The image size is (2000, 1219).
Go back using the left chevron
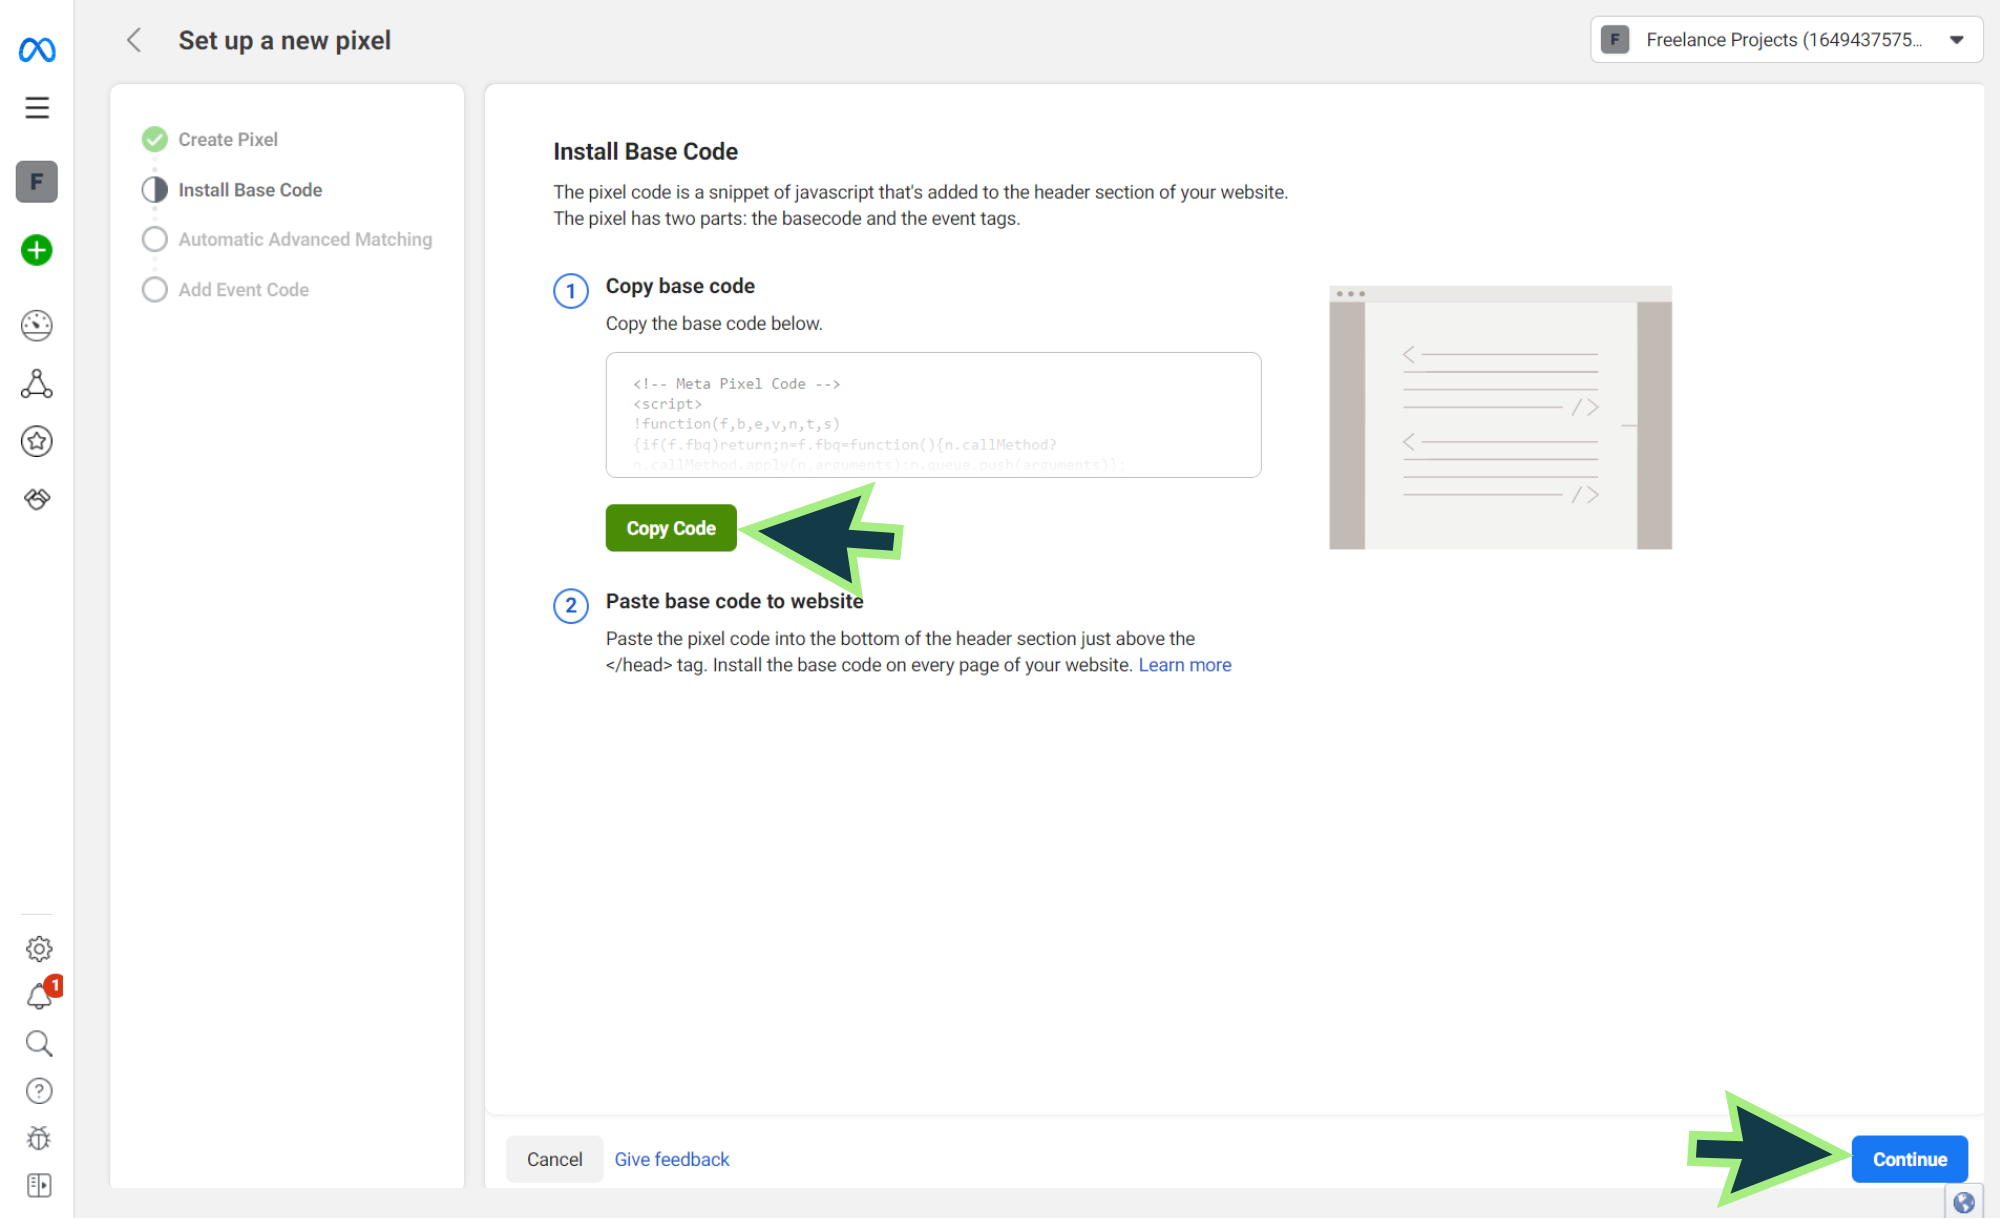(x=134, y=40)
